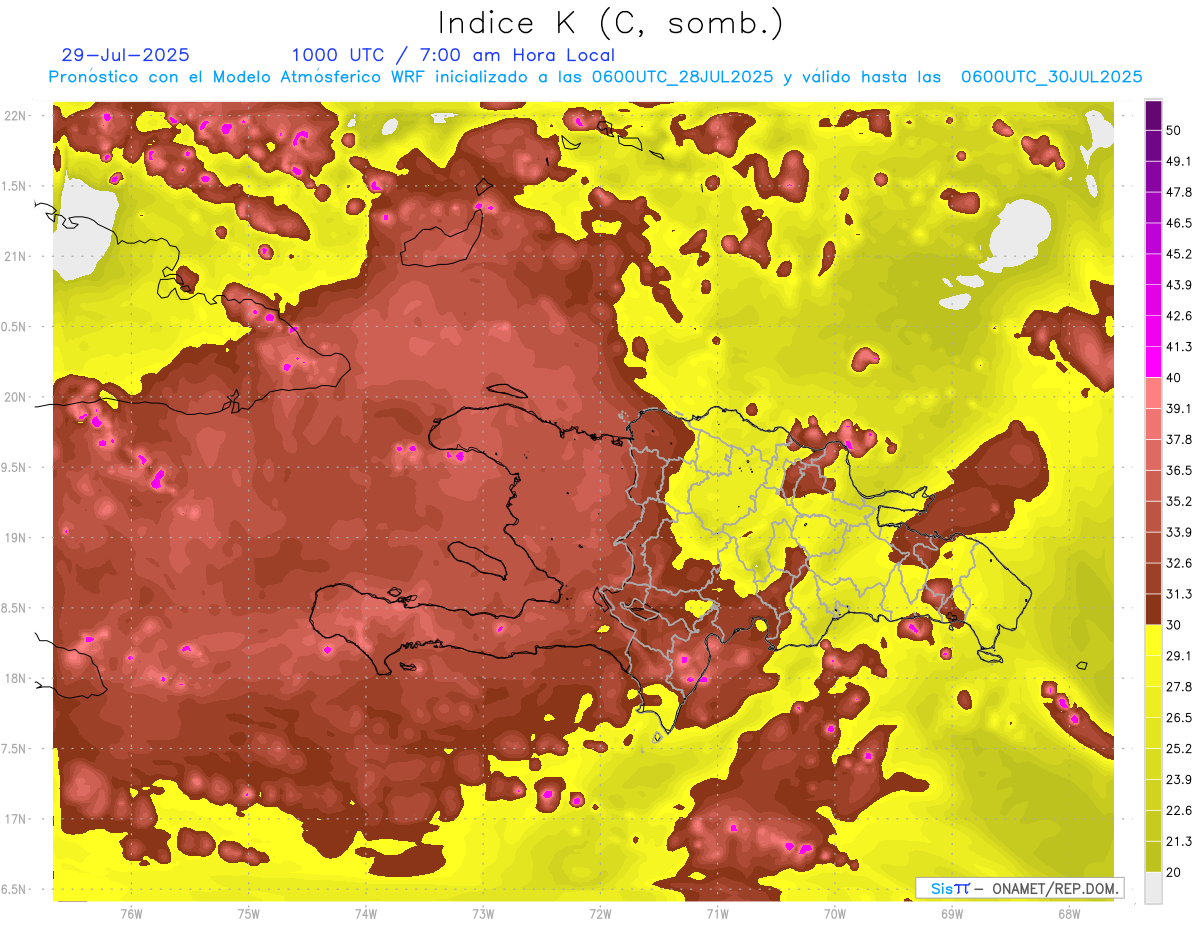The image size is (1200, 927).
Task: Click the map title "Indice K (C, somb.)"
Action: (611, 23)
